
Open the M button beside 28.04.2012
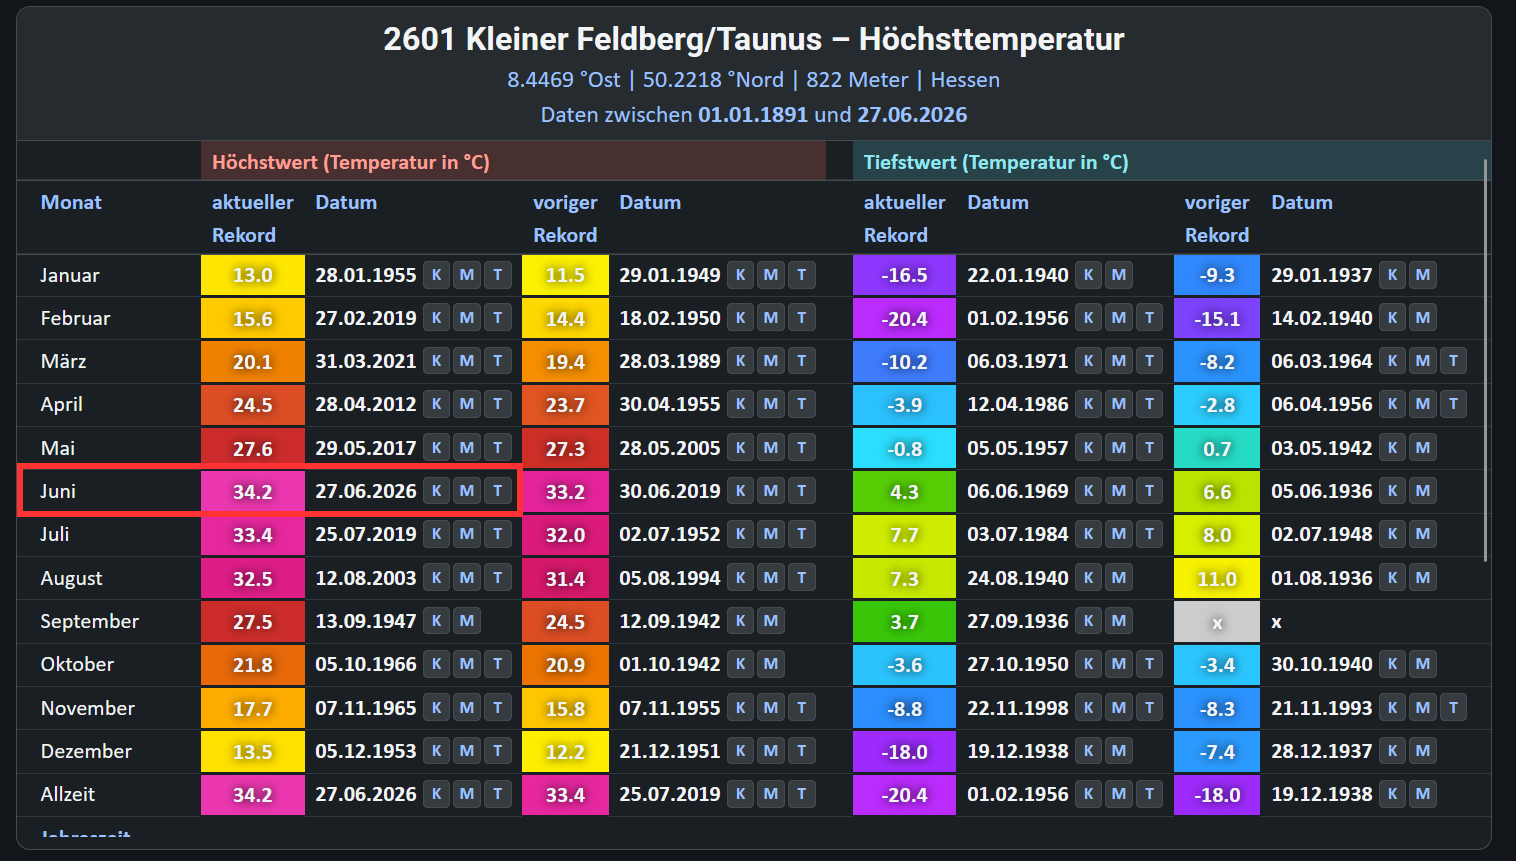[467, 404]
